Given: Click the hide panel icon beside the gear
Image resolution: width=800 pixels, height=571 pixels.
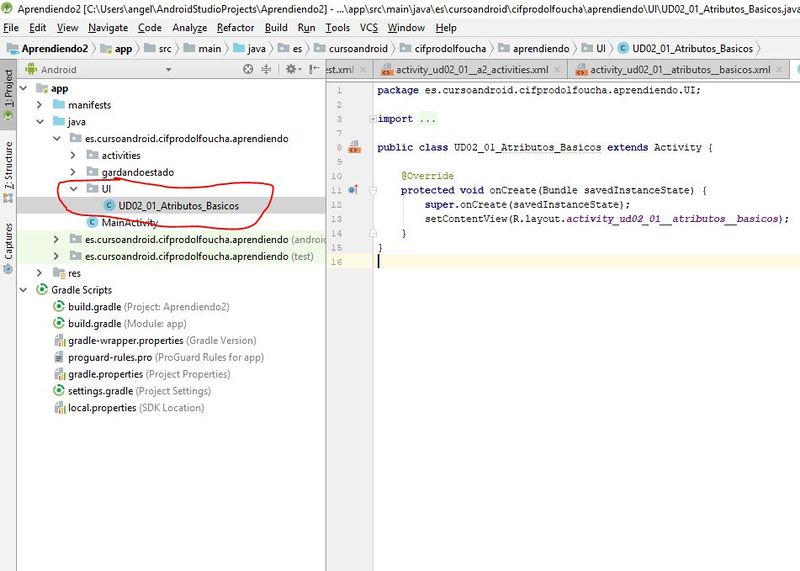Looking at the screenshot, I should point(314,69).
